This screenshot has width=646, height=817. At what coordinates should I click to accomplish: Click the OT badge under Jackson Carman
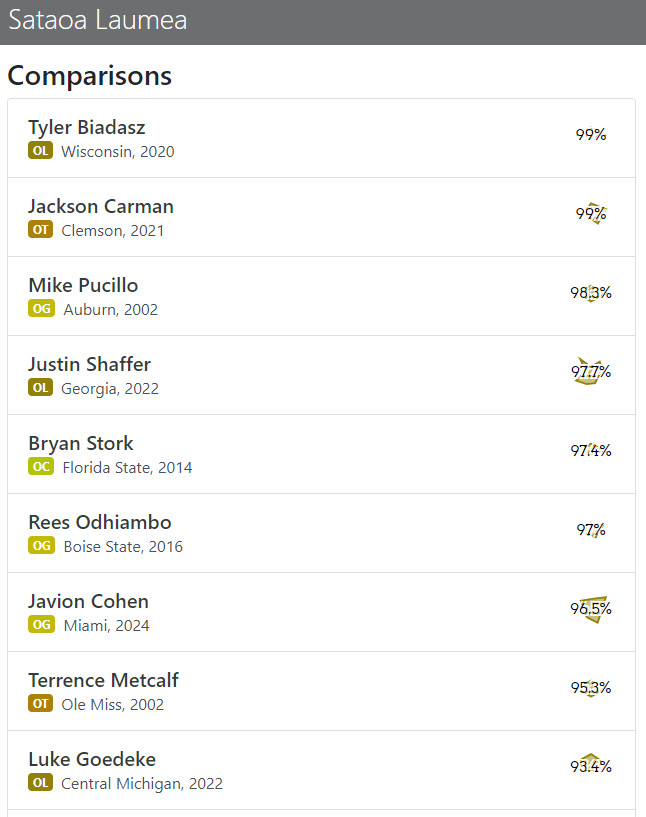[x=40, y=230]
